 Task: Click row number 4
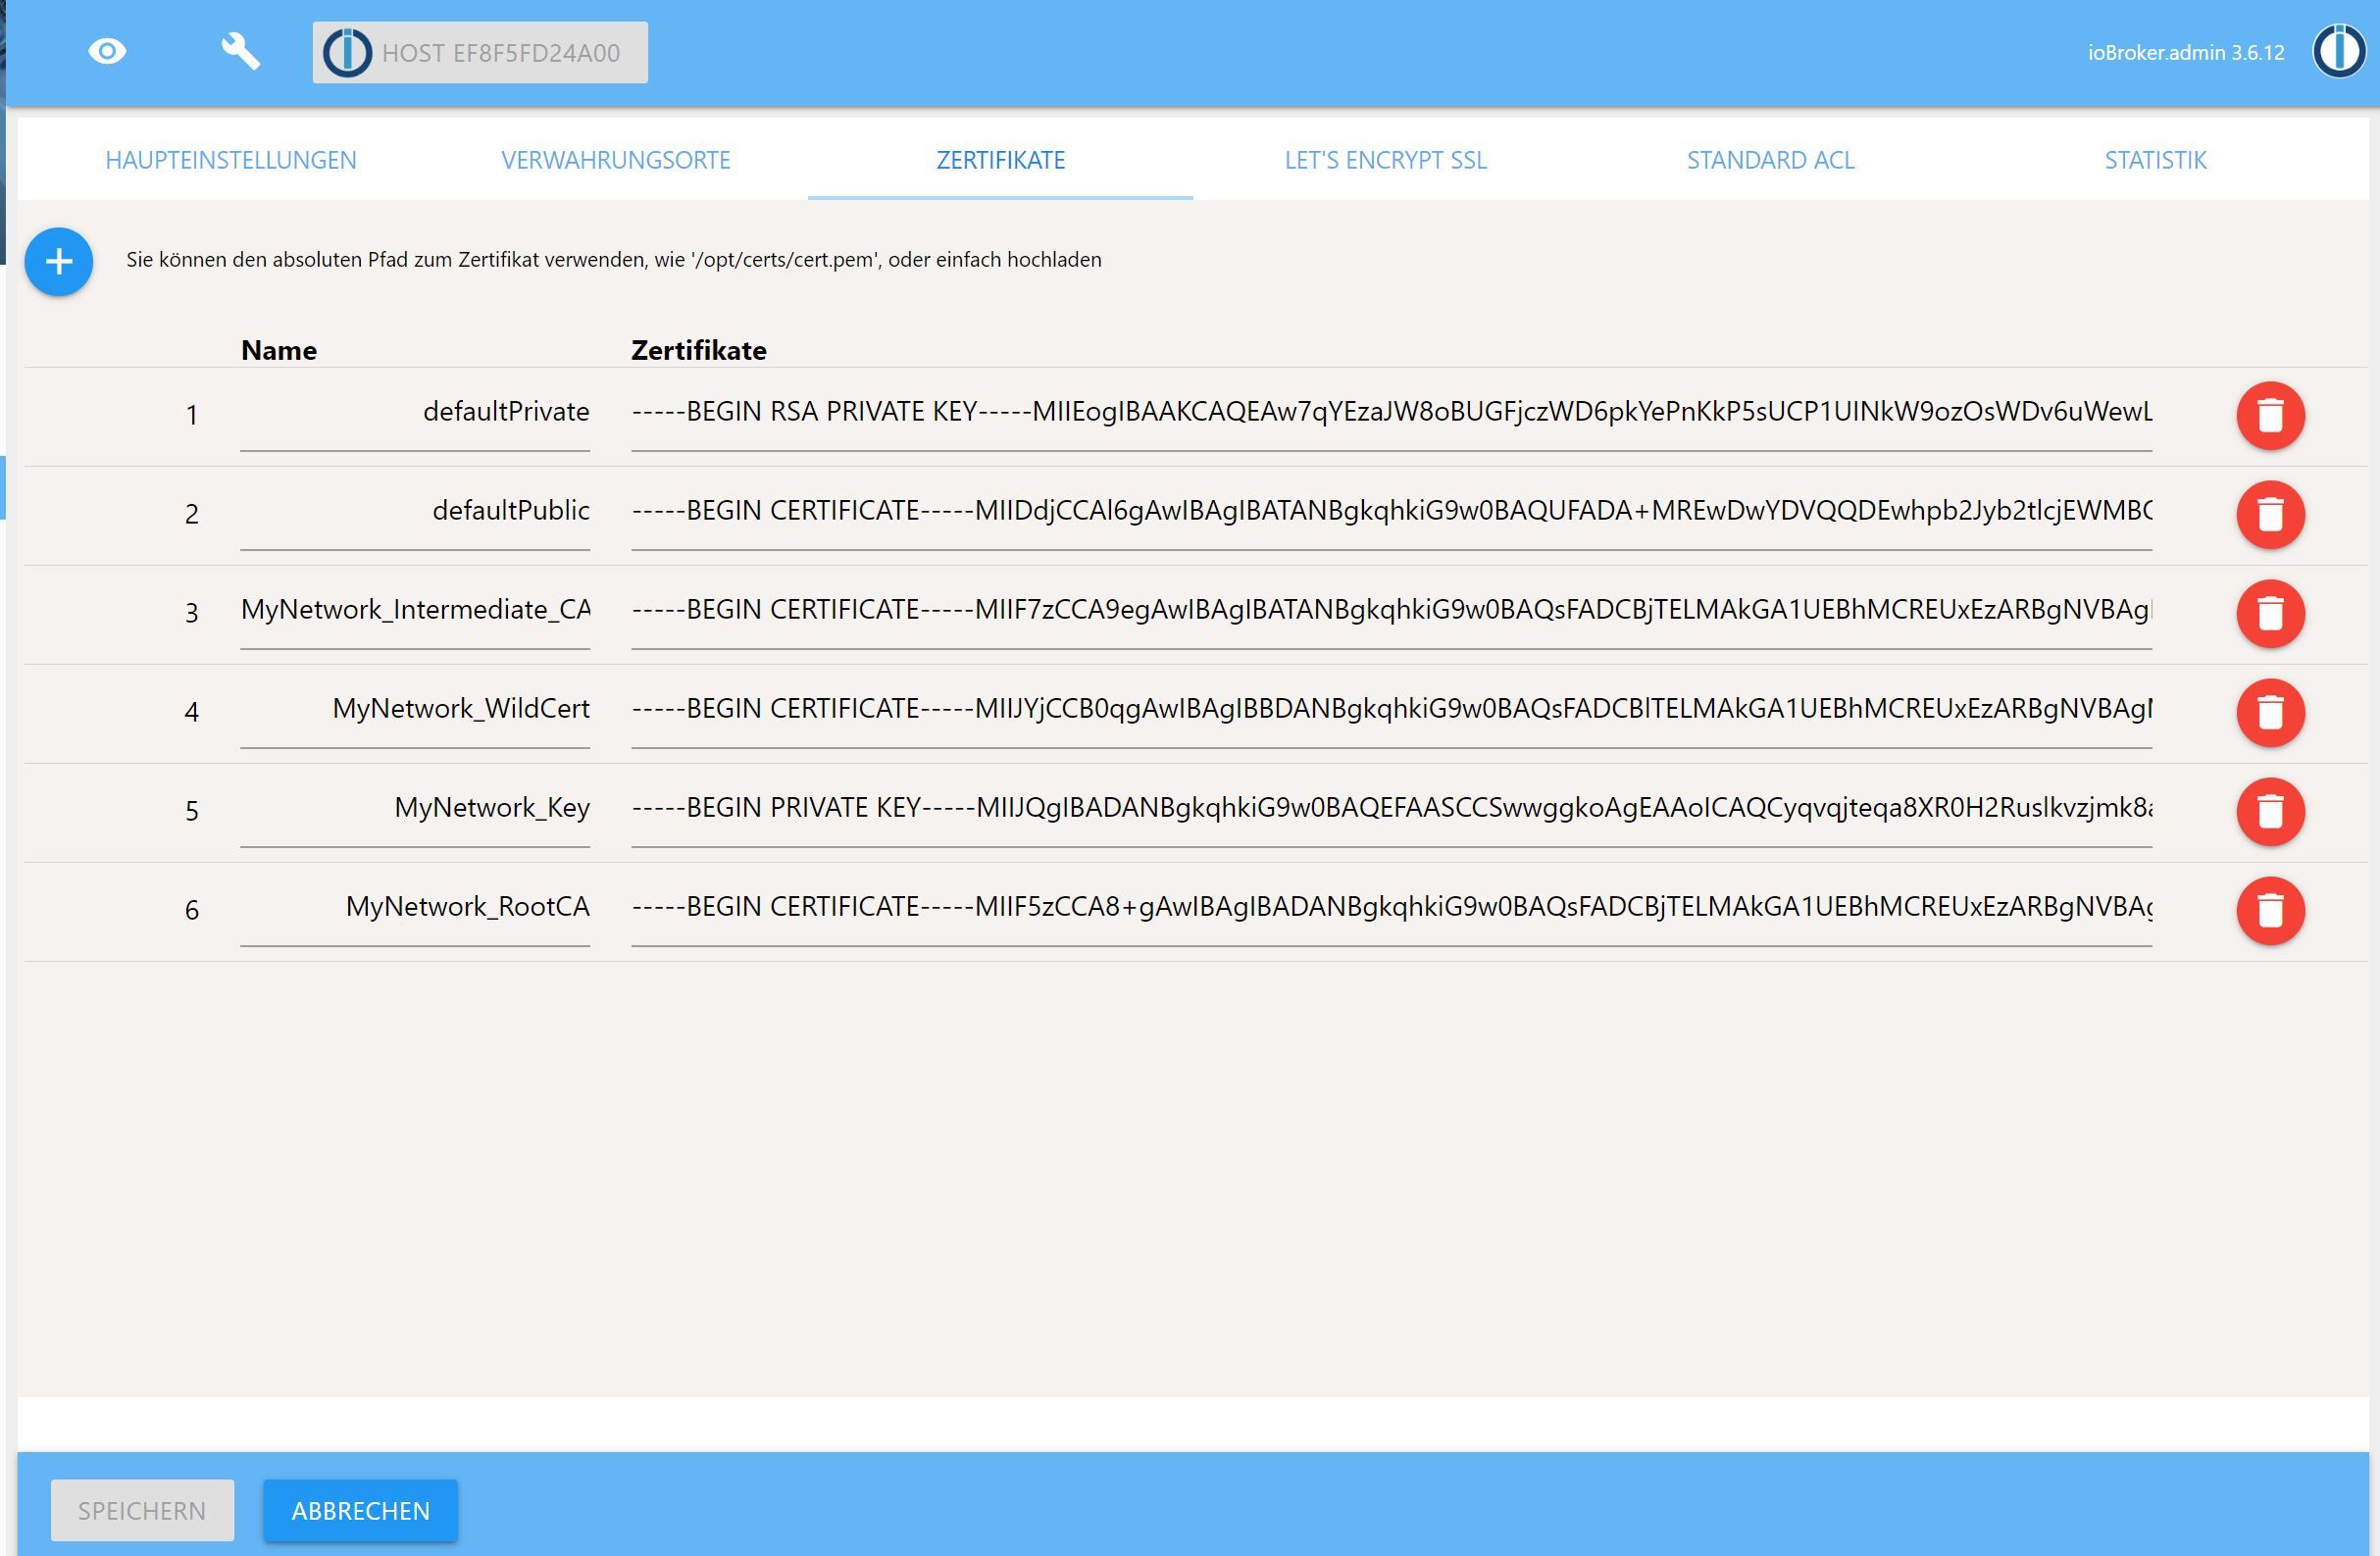pos(192,711)
